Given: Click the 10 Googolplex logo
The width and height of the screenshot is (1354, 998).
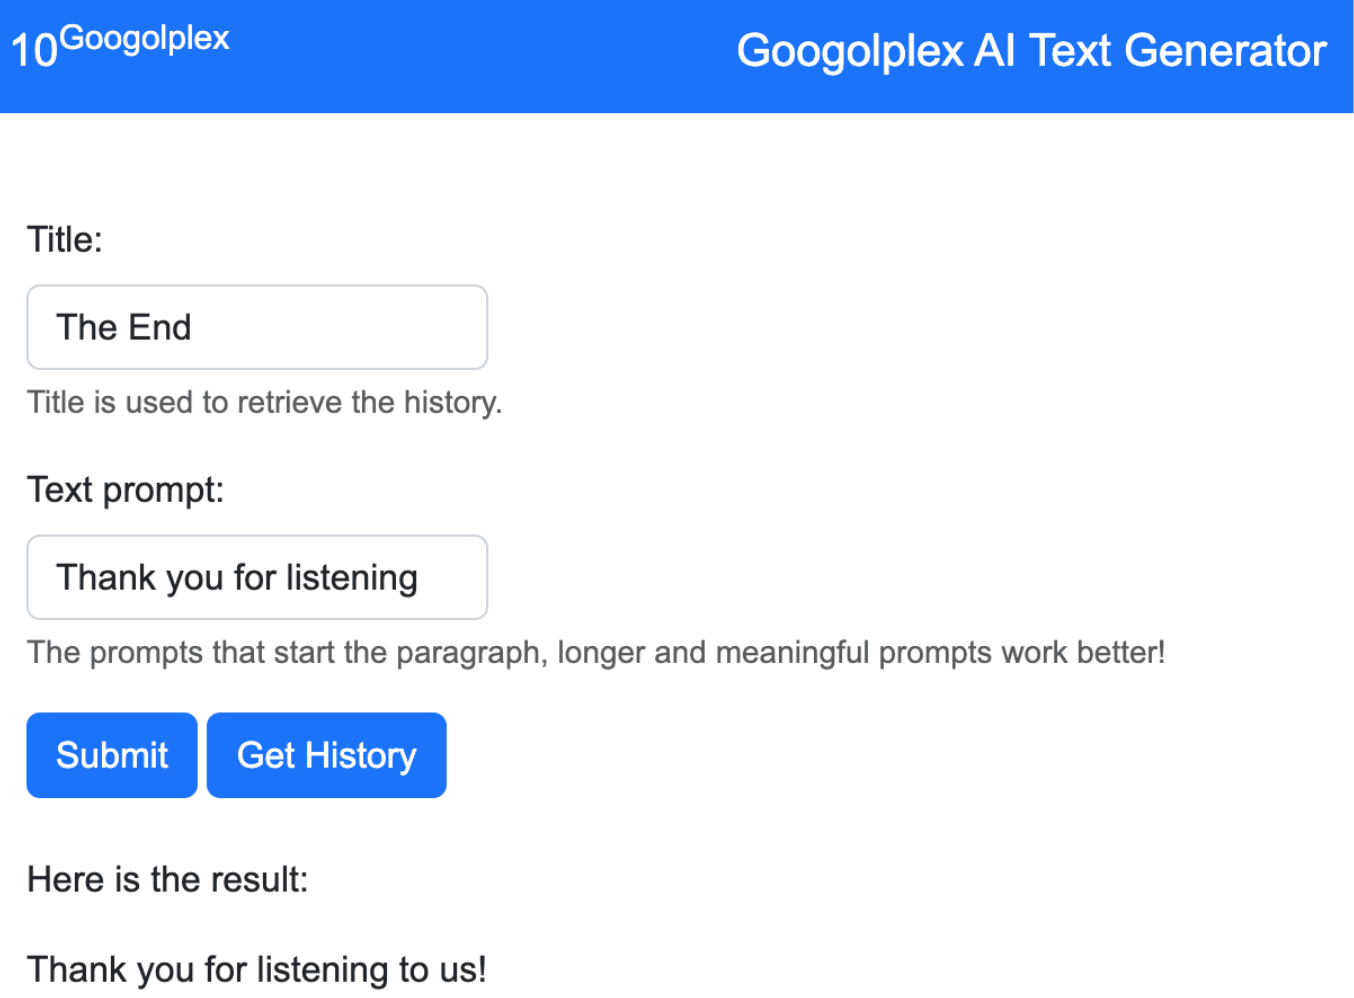Looking at the screenshot, I should click(x=120, y=46).
